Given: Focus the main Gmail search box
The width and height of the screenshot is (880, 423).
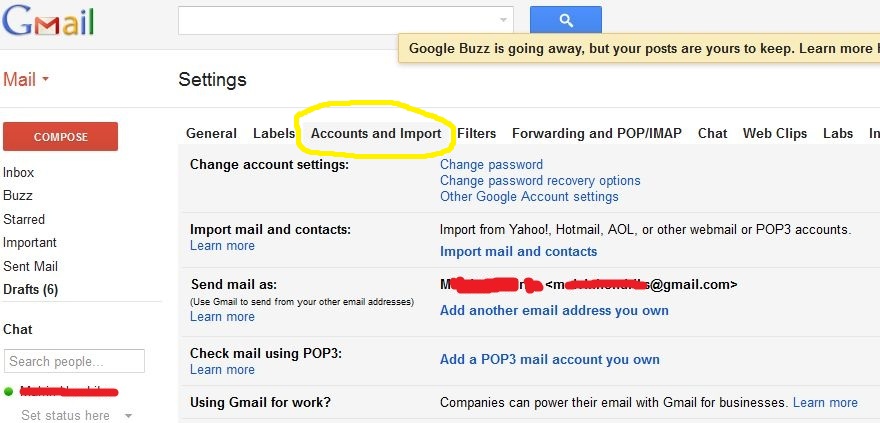Looking at the screenshot, I should (338, 20).
